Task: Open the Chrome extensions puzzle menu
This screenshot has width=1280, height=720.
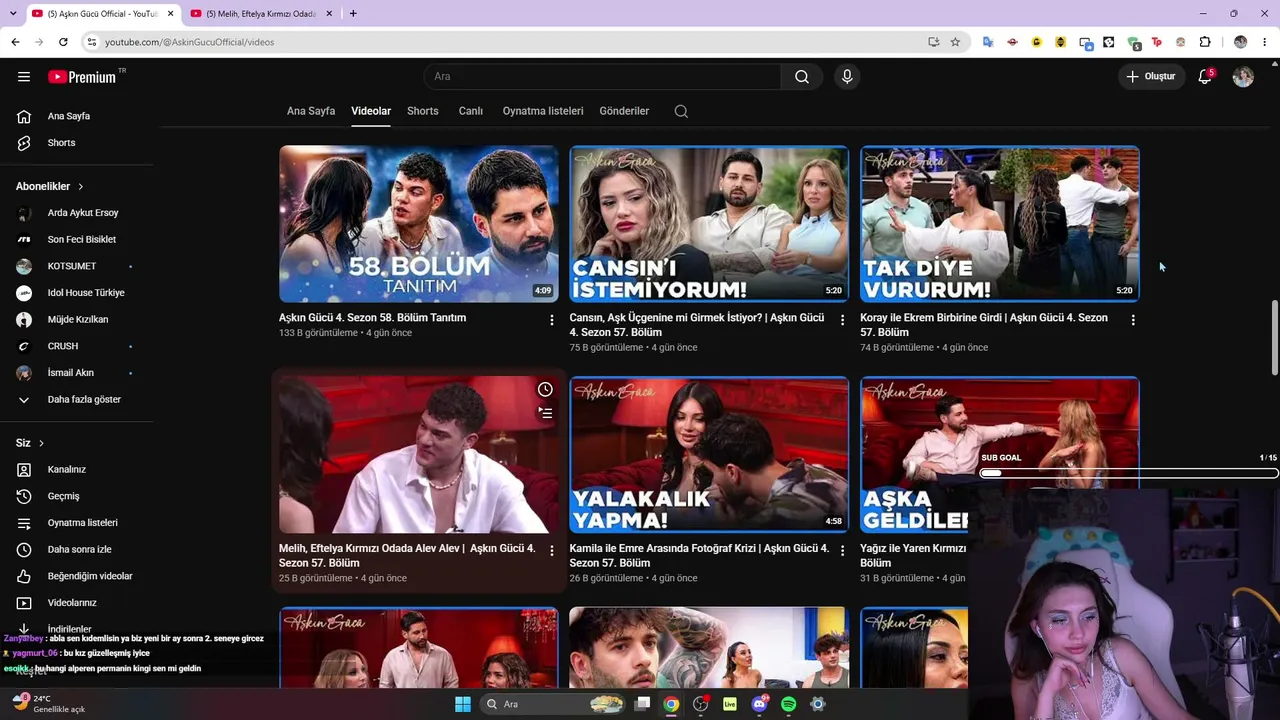Action: click(x=1205, y=42)
